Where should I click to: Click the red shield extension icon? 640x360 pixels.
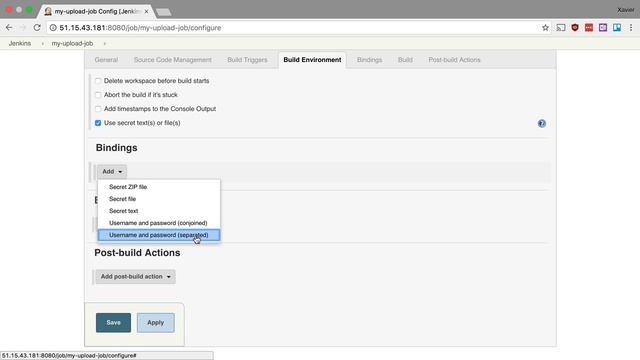tap(575, 28)
